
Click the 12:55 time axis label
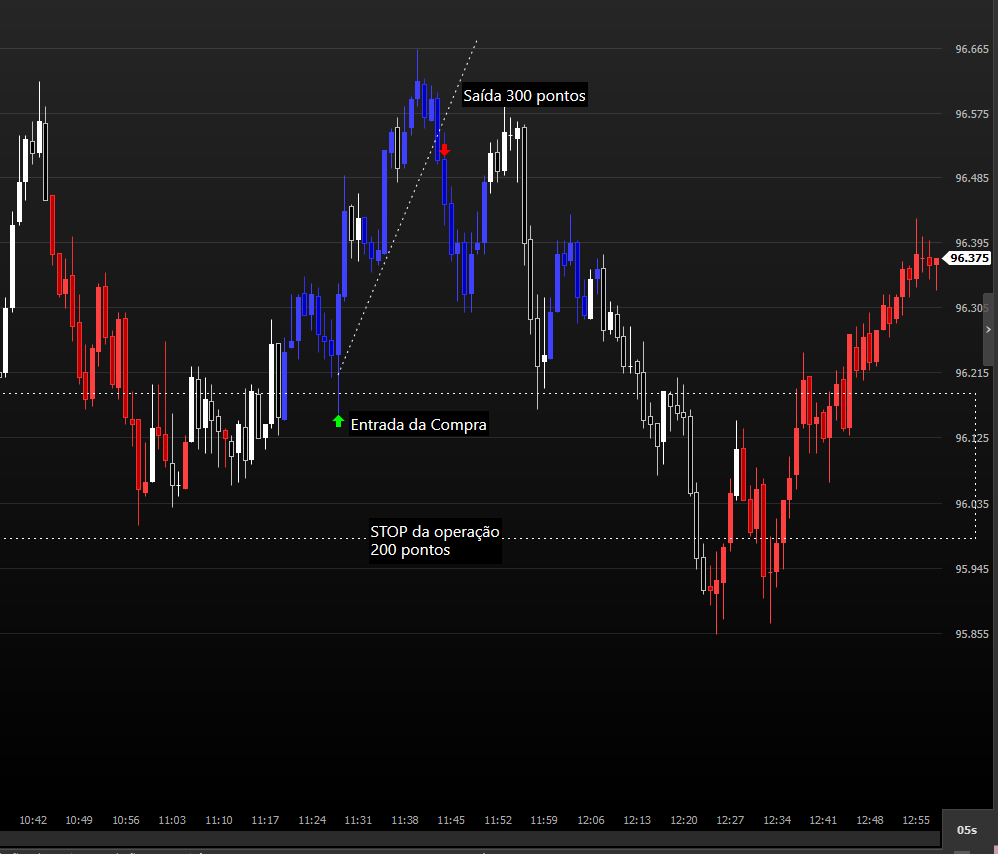(x=916, y=820)
